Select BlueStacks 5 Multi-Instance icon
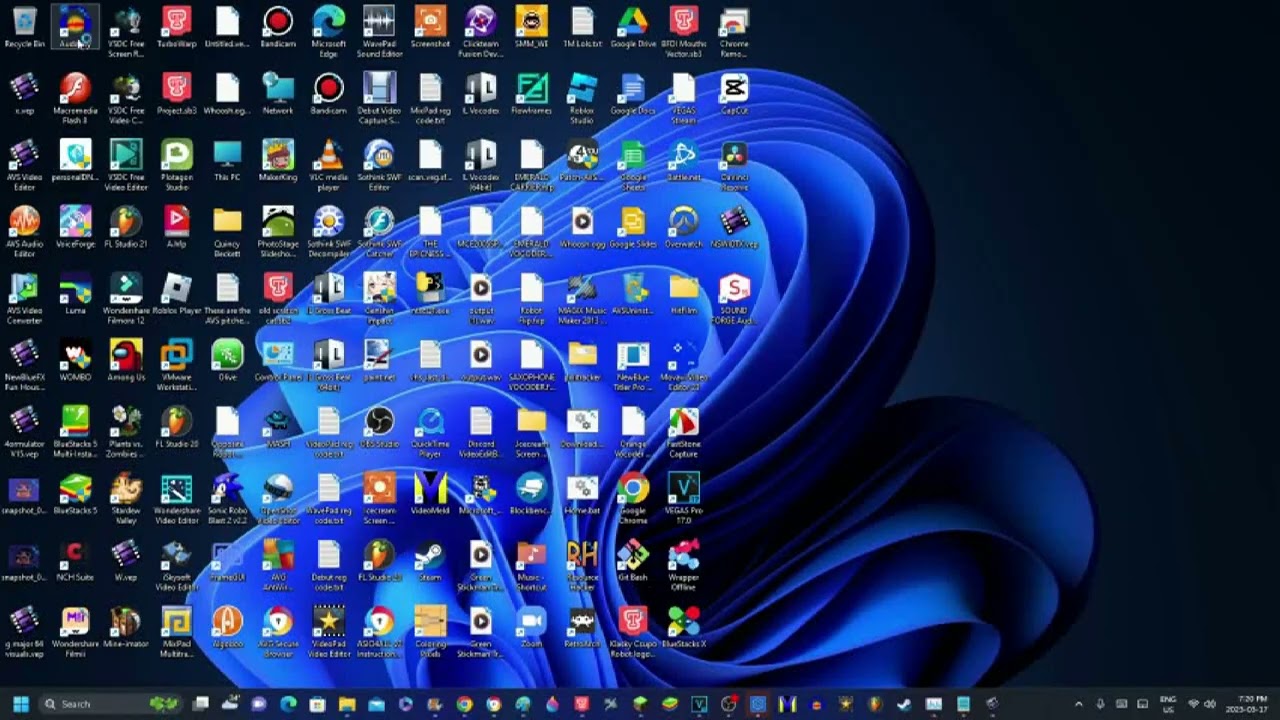Viewport: 1280px width, 720px height. click(x=75, y=432)
